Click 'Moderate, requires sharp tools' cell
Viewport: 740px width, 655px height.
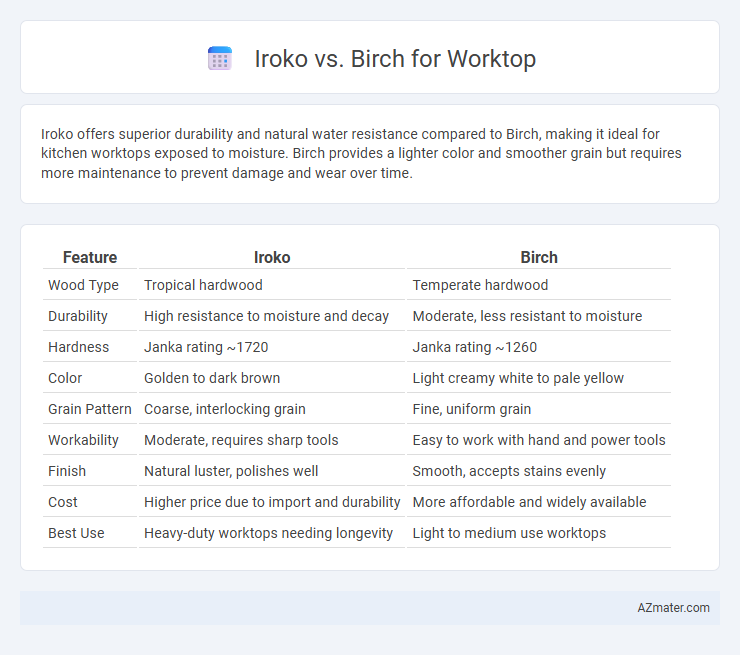point(241,440)
